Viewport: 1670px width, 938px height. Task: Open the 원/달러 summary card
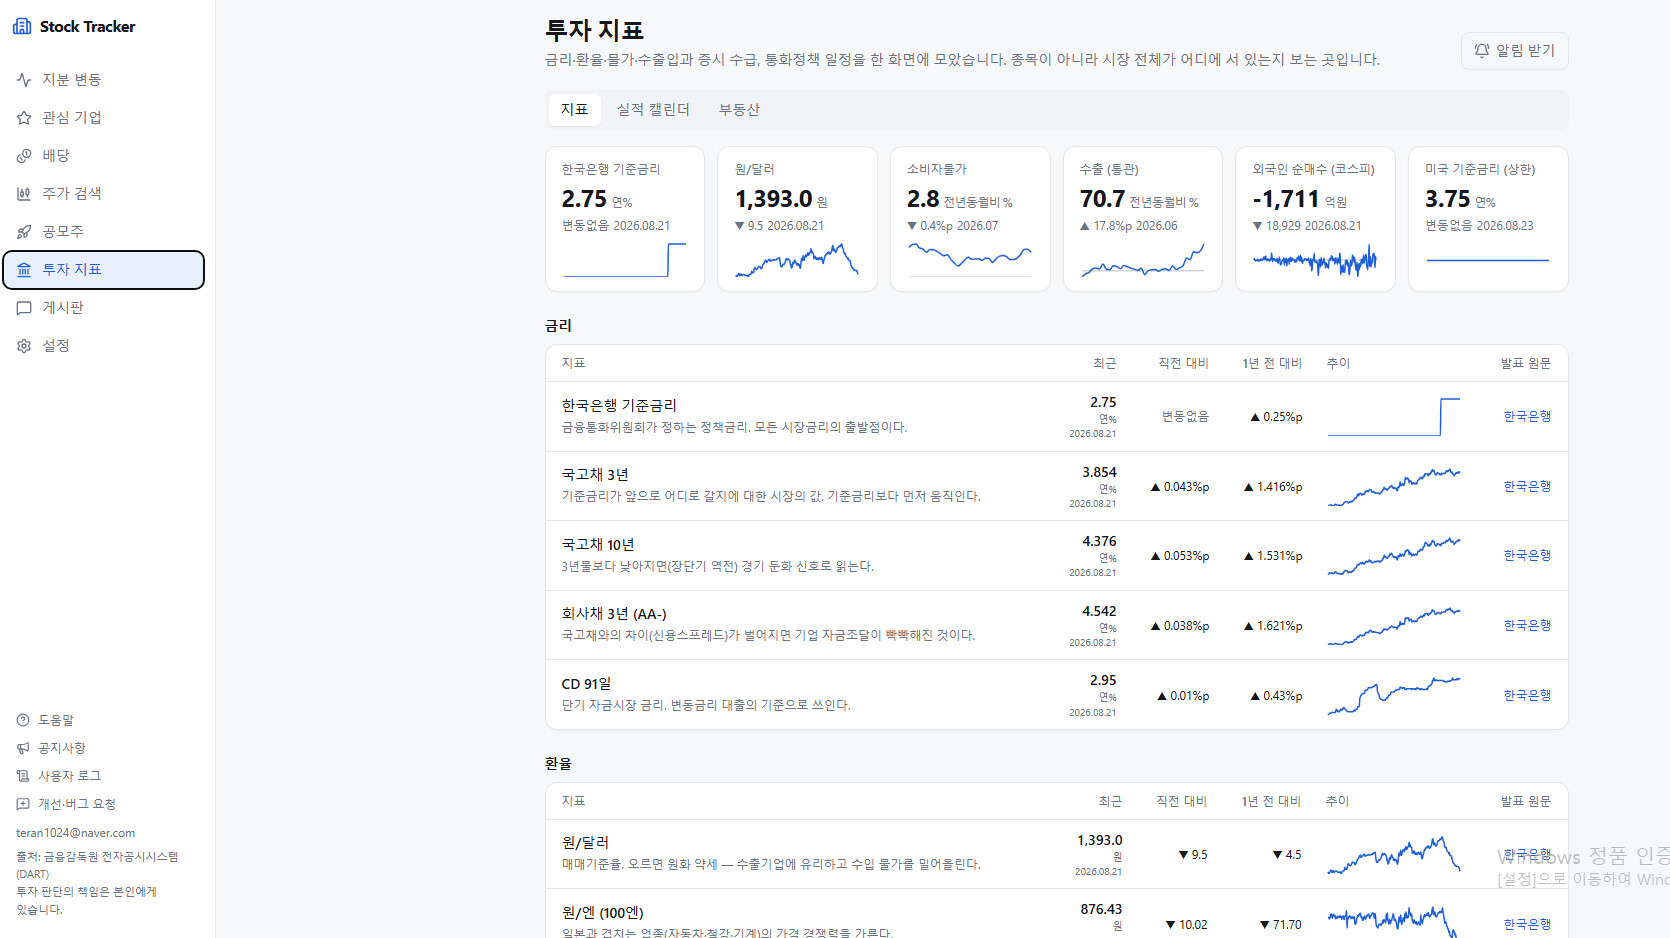click(797, 219)
